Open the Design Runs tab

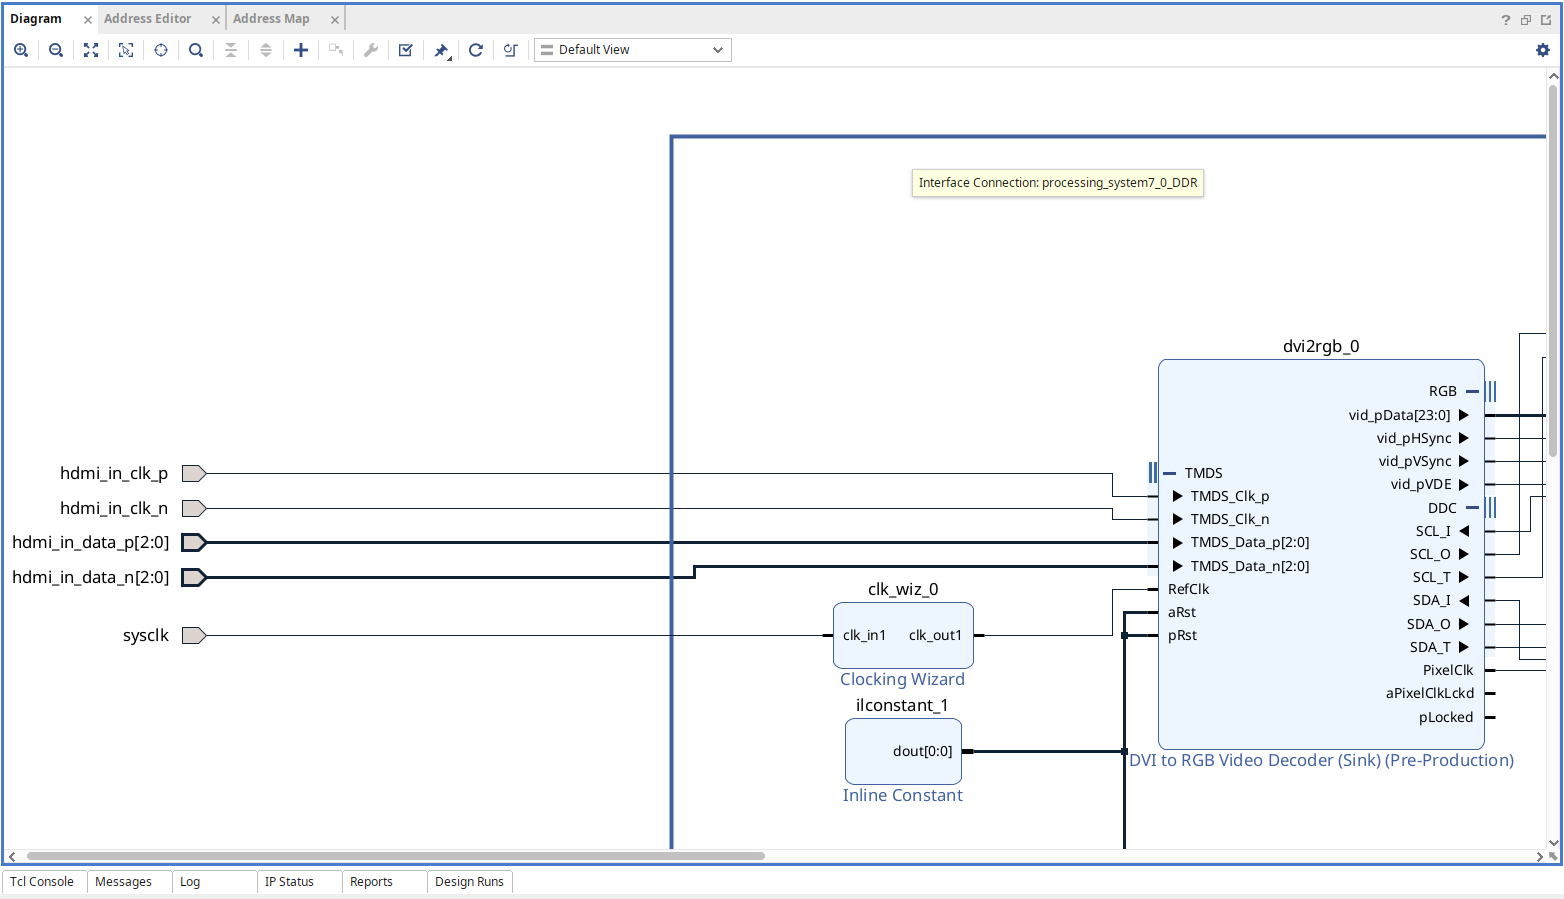click(x=469, y=882)
